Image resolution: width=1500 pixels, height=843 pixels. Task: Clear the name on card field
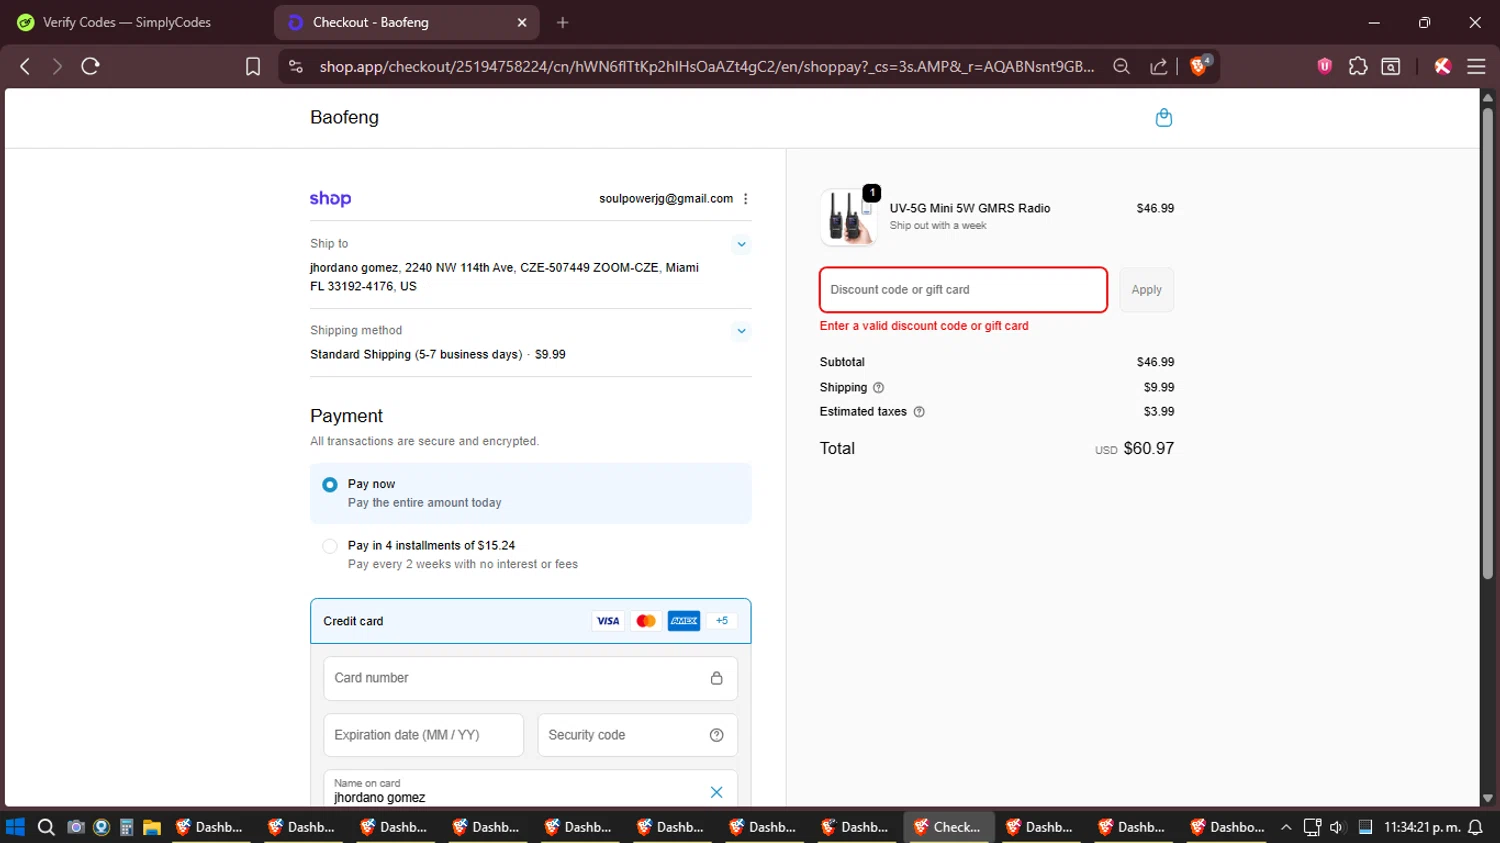717,792
